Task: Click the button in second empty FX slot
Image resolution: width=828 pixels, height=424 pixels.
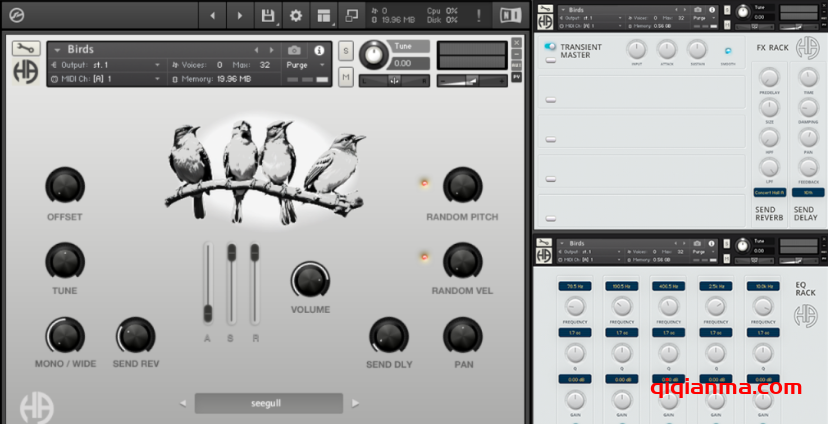Action: (x=551, y=139)
